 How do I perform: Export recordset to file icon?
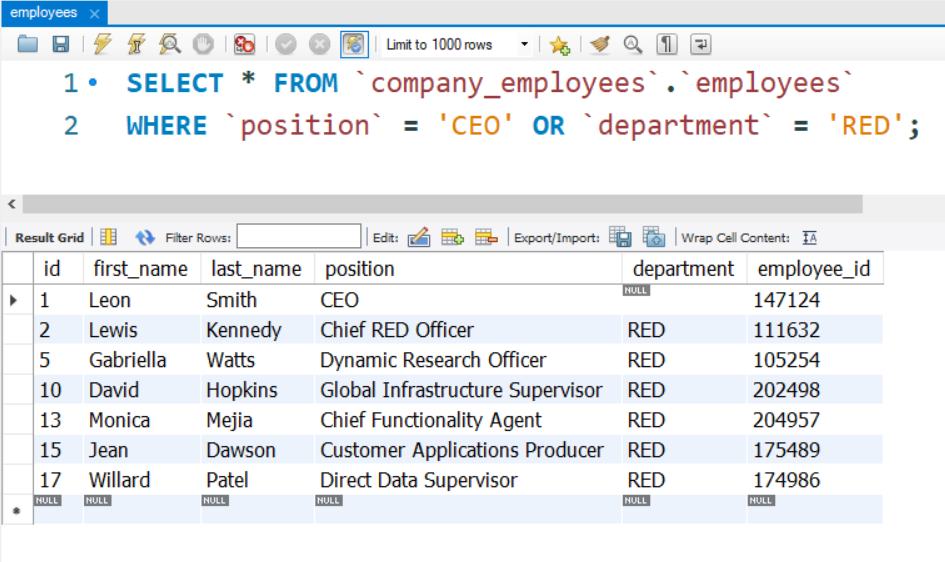[x=620, y=237]
